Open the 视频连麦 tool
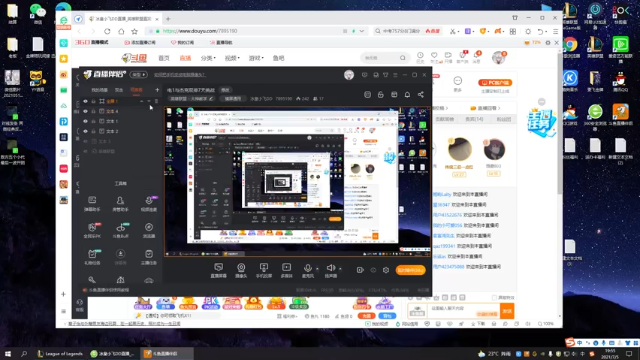This screenshot has height=360, width=640. tap(149, 203)
